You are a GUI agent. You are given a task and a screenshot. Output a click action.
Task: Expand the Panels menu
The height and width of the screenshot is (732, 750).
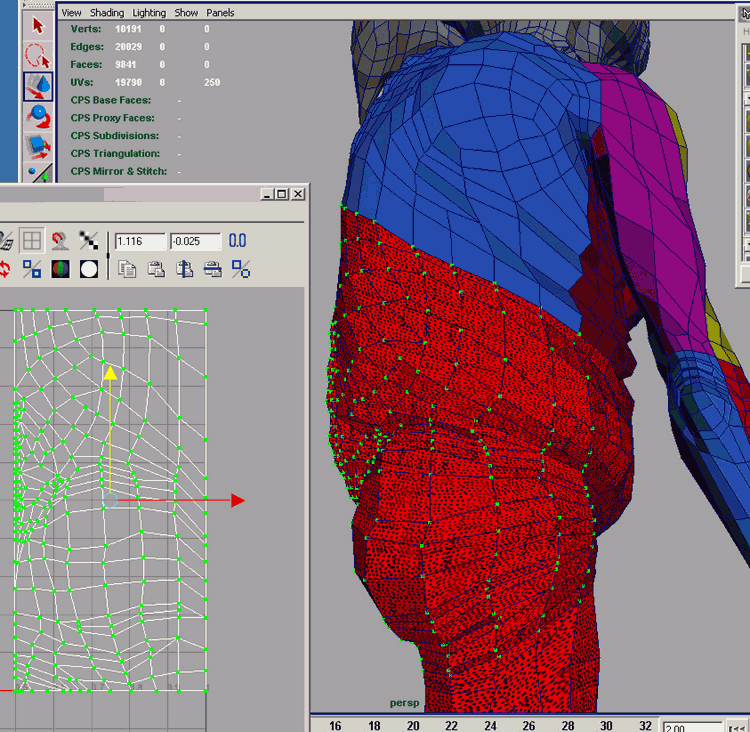pos(220,13)
